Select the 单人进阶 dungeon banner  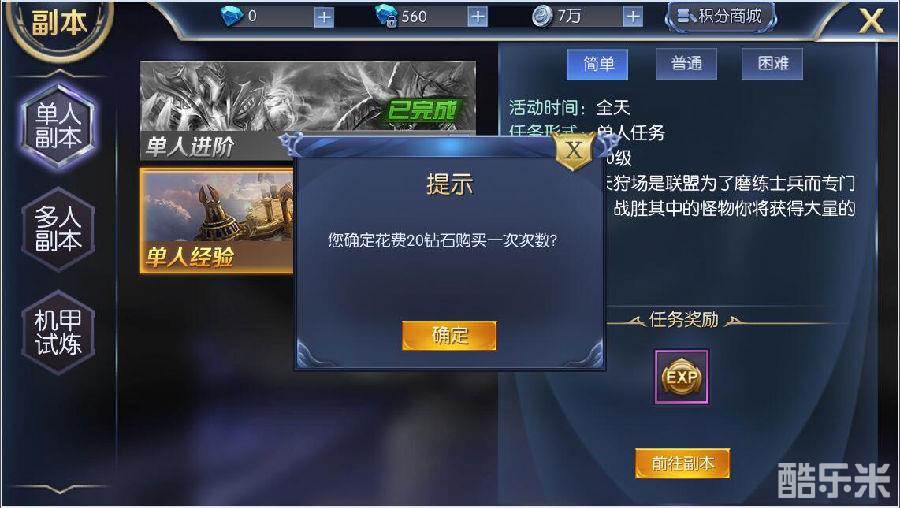[x=308, y=111]
